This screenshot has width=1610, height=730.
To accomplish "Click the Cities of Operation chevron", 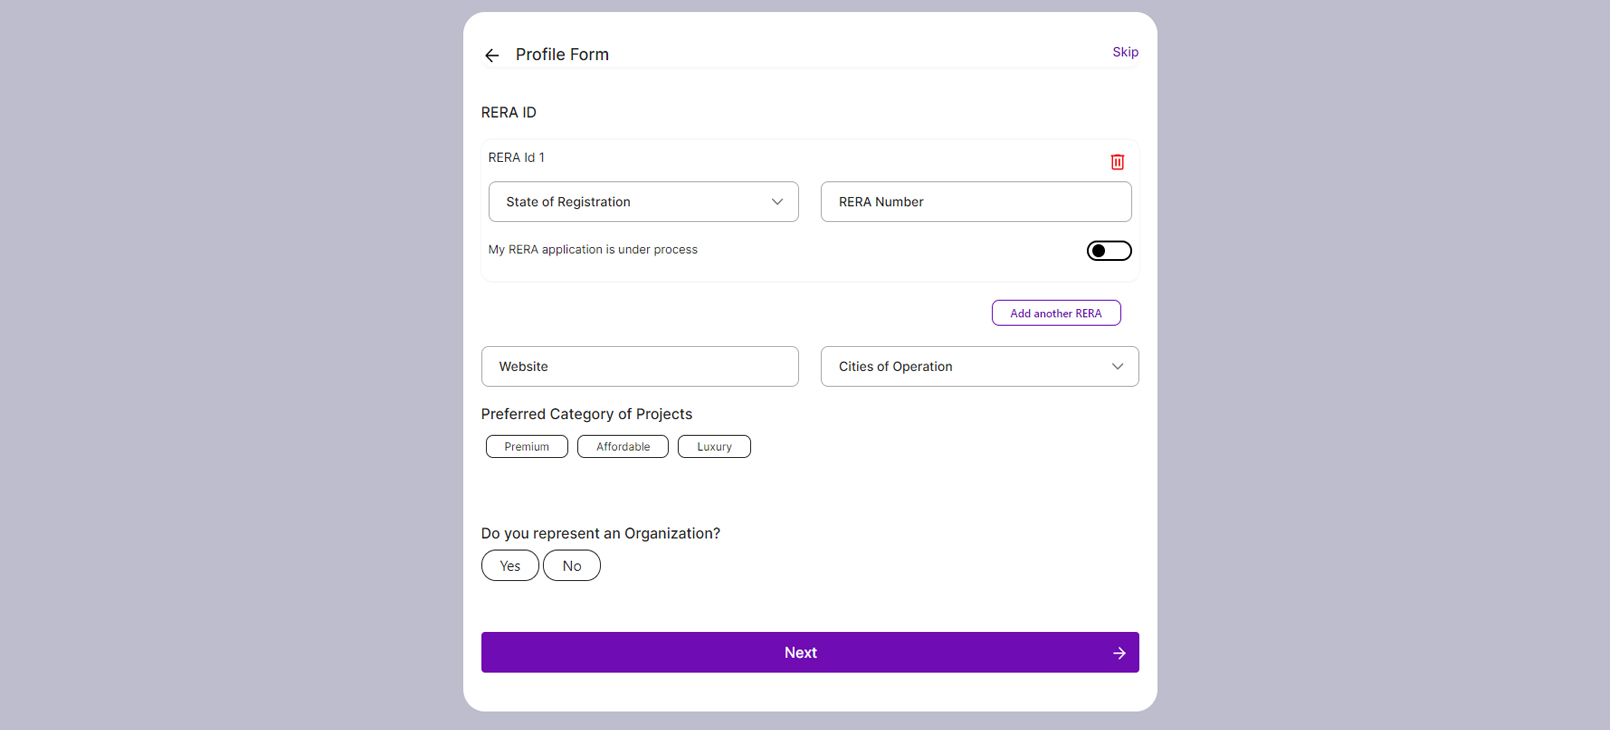I will pyautogui.click(x=1117, y=367).
